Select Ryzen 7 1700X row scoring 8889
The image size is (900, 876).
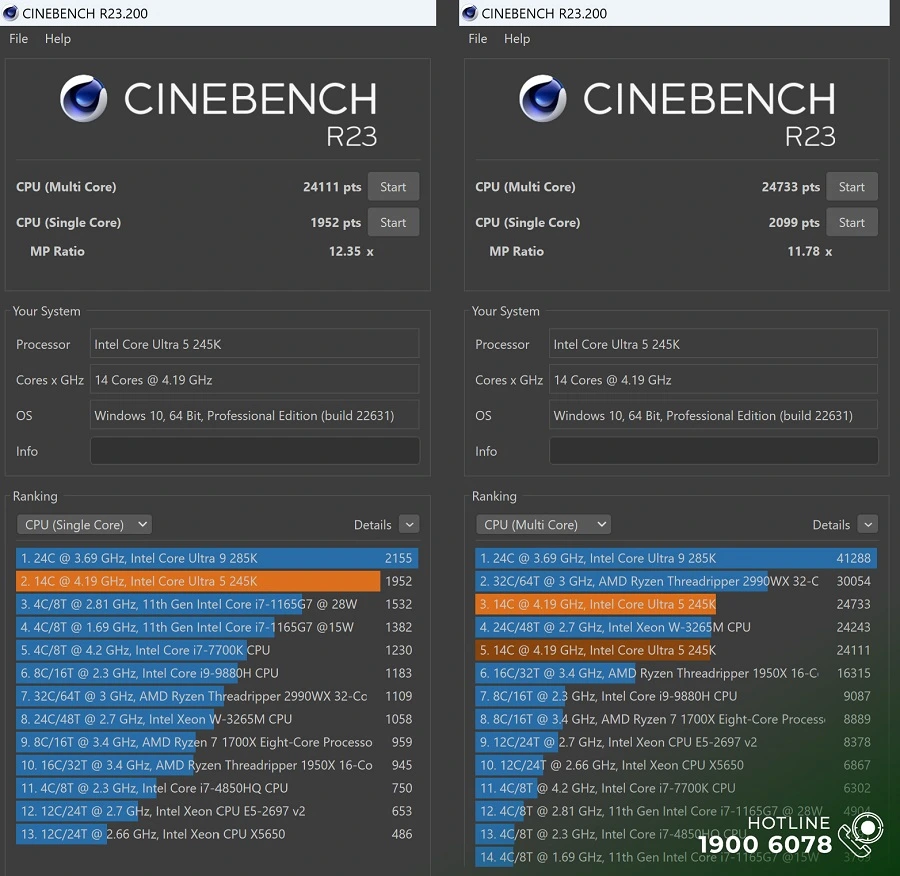tap(676, 719)
